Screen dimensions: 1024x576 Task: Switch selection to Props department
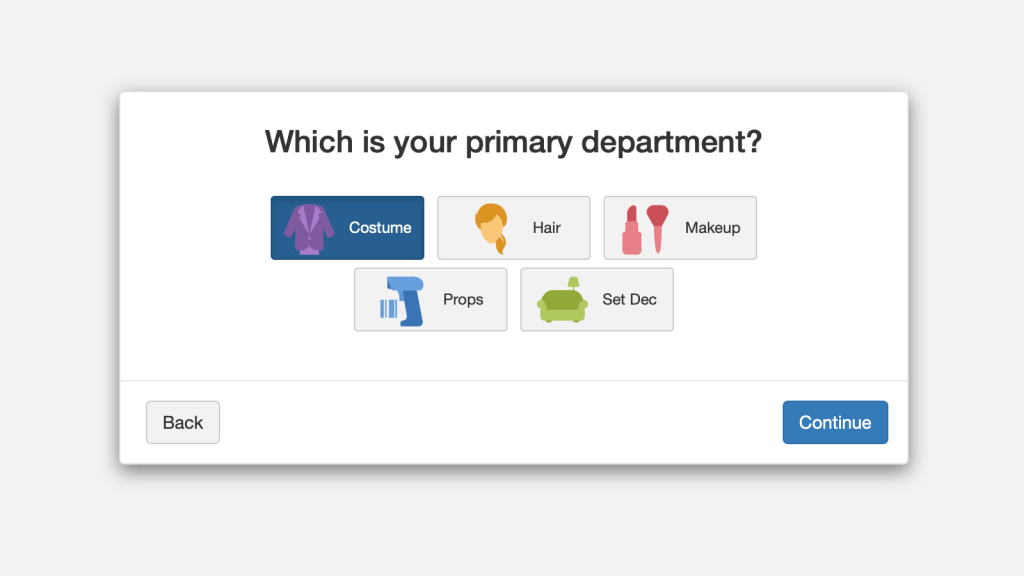click(x=430, y=299)
